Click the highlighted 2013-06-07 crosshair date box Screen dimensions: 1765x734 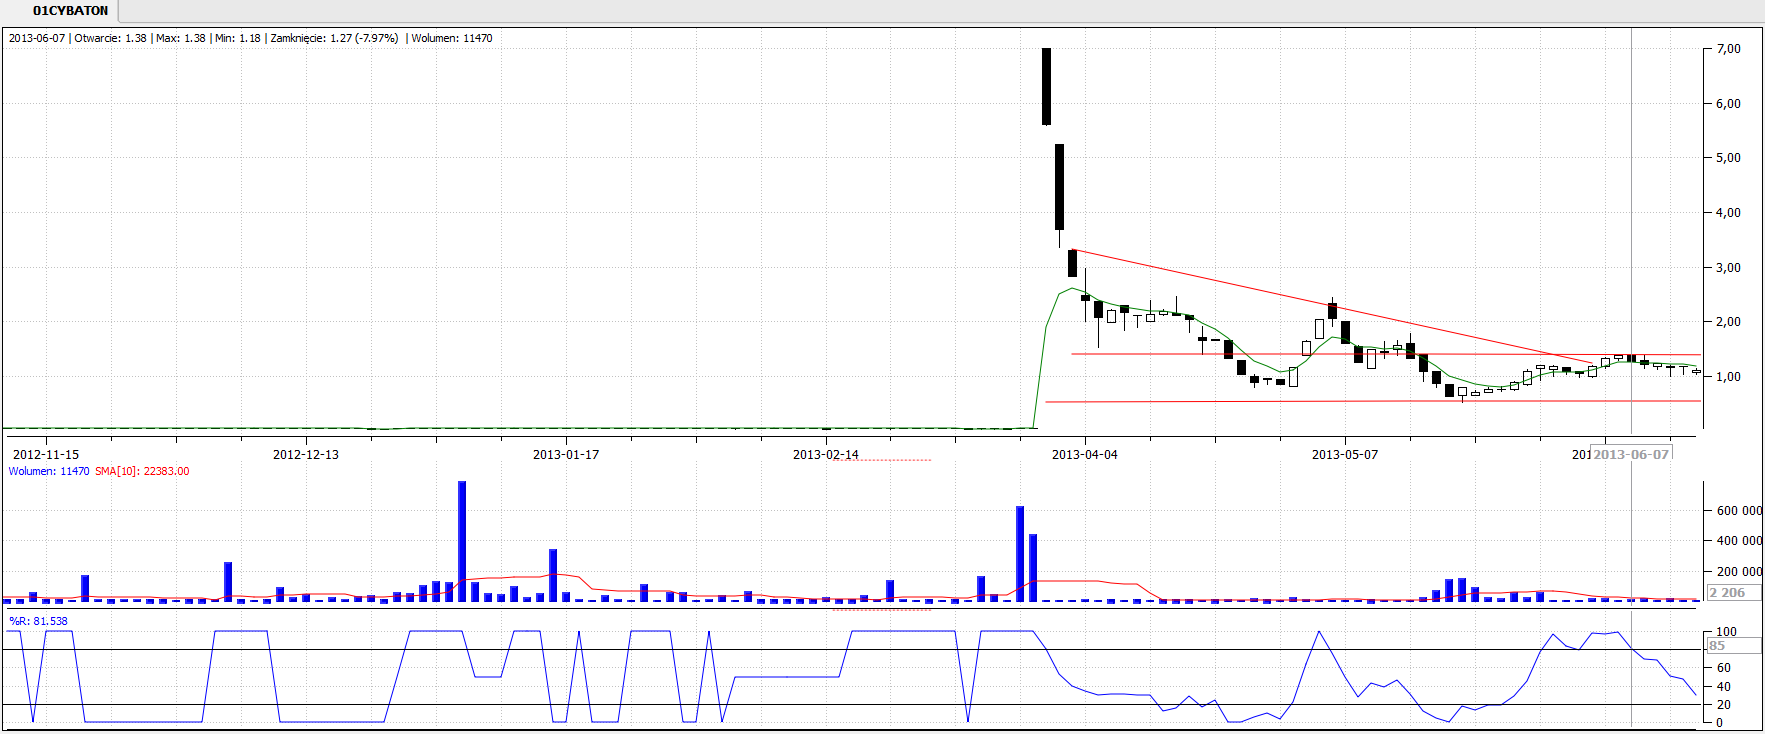1631,455
